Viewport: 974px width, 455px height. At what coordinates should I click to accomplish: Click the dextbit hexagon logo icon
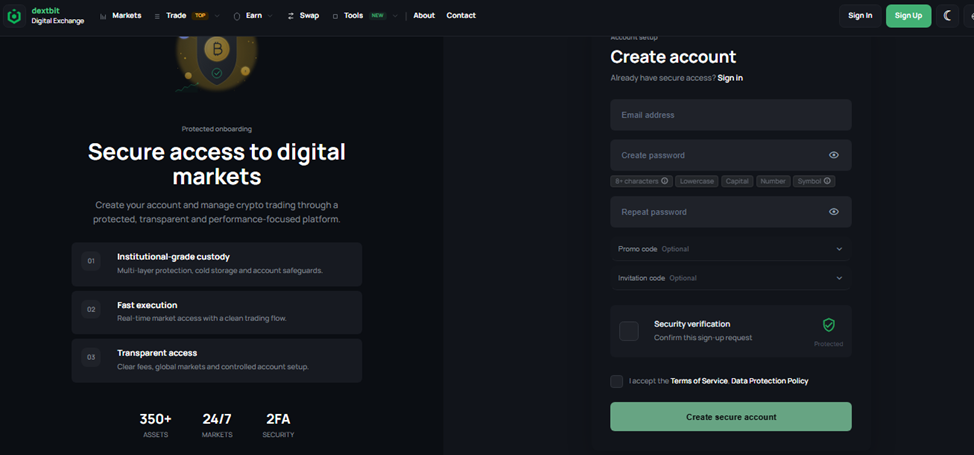(x=14, y=17)
